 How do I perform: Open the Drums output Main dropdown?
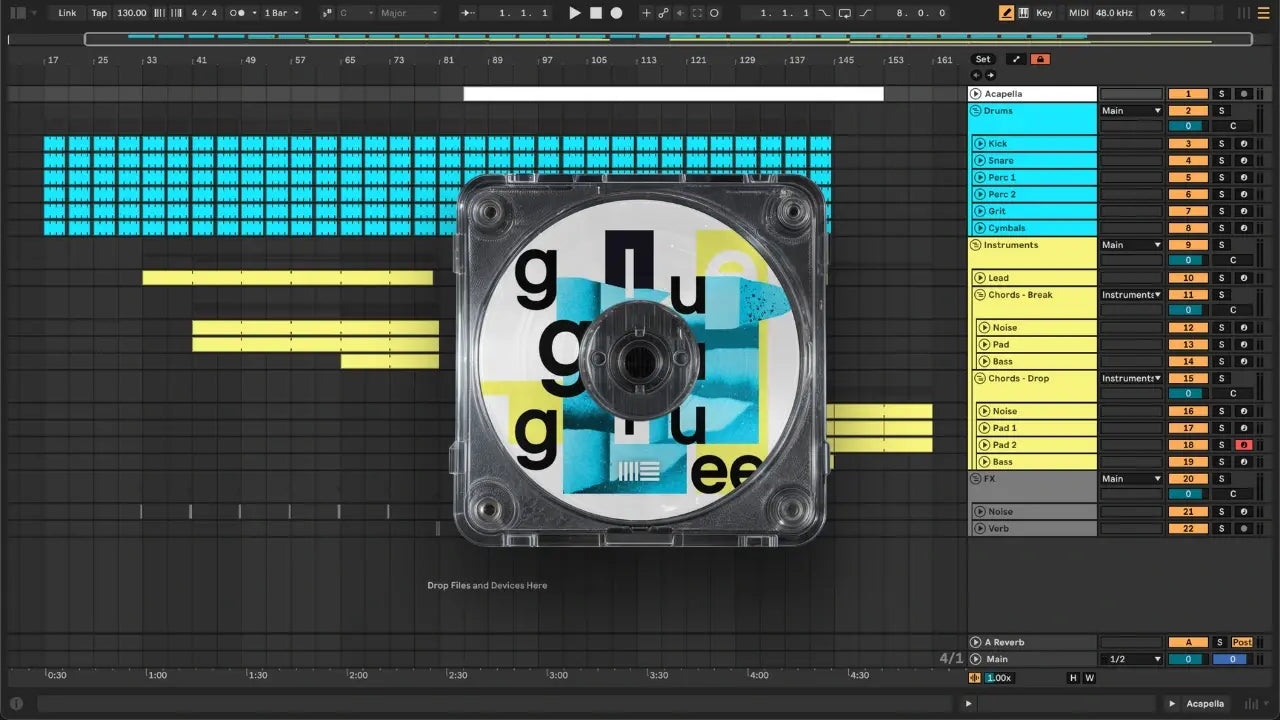click(1131, 111)
